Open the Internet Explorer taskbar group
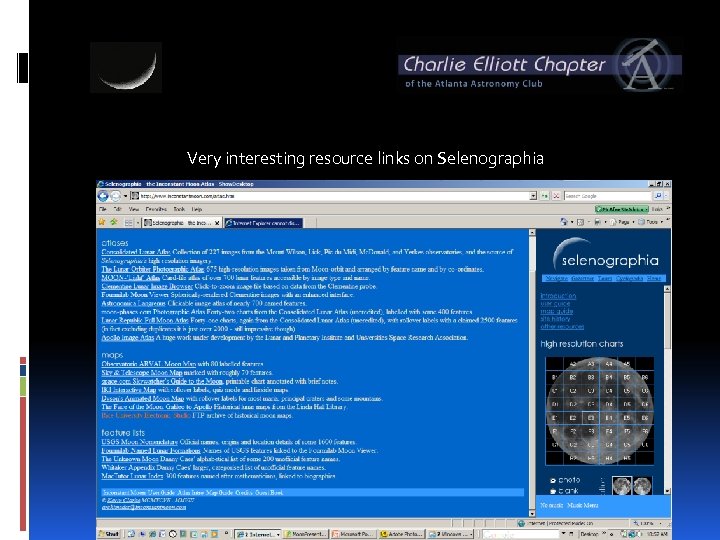Viewport: 720px width, 540px height. point(258,534)
